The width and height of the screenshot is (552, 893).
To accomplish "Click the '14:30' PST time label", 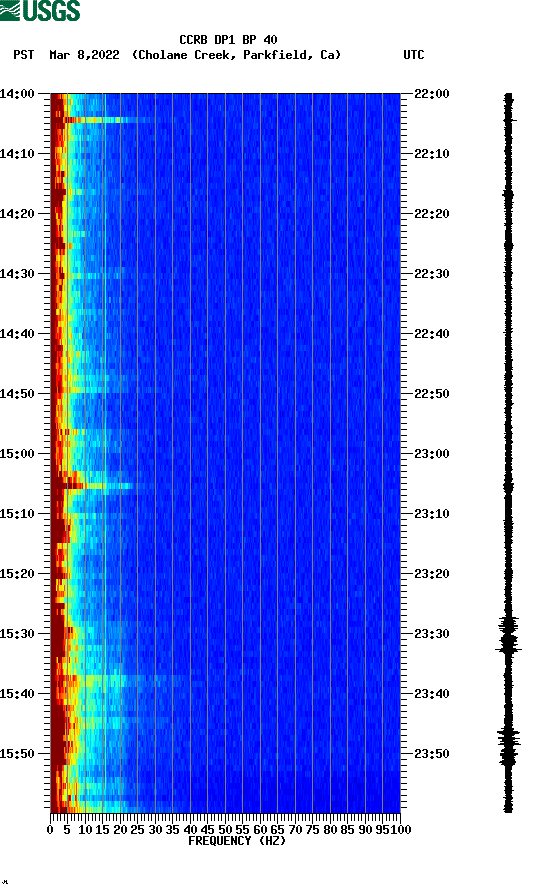I will [17, 273].
